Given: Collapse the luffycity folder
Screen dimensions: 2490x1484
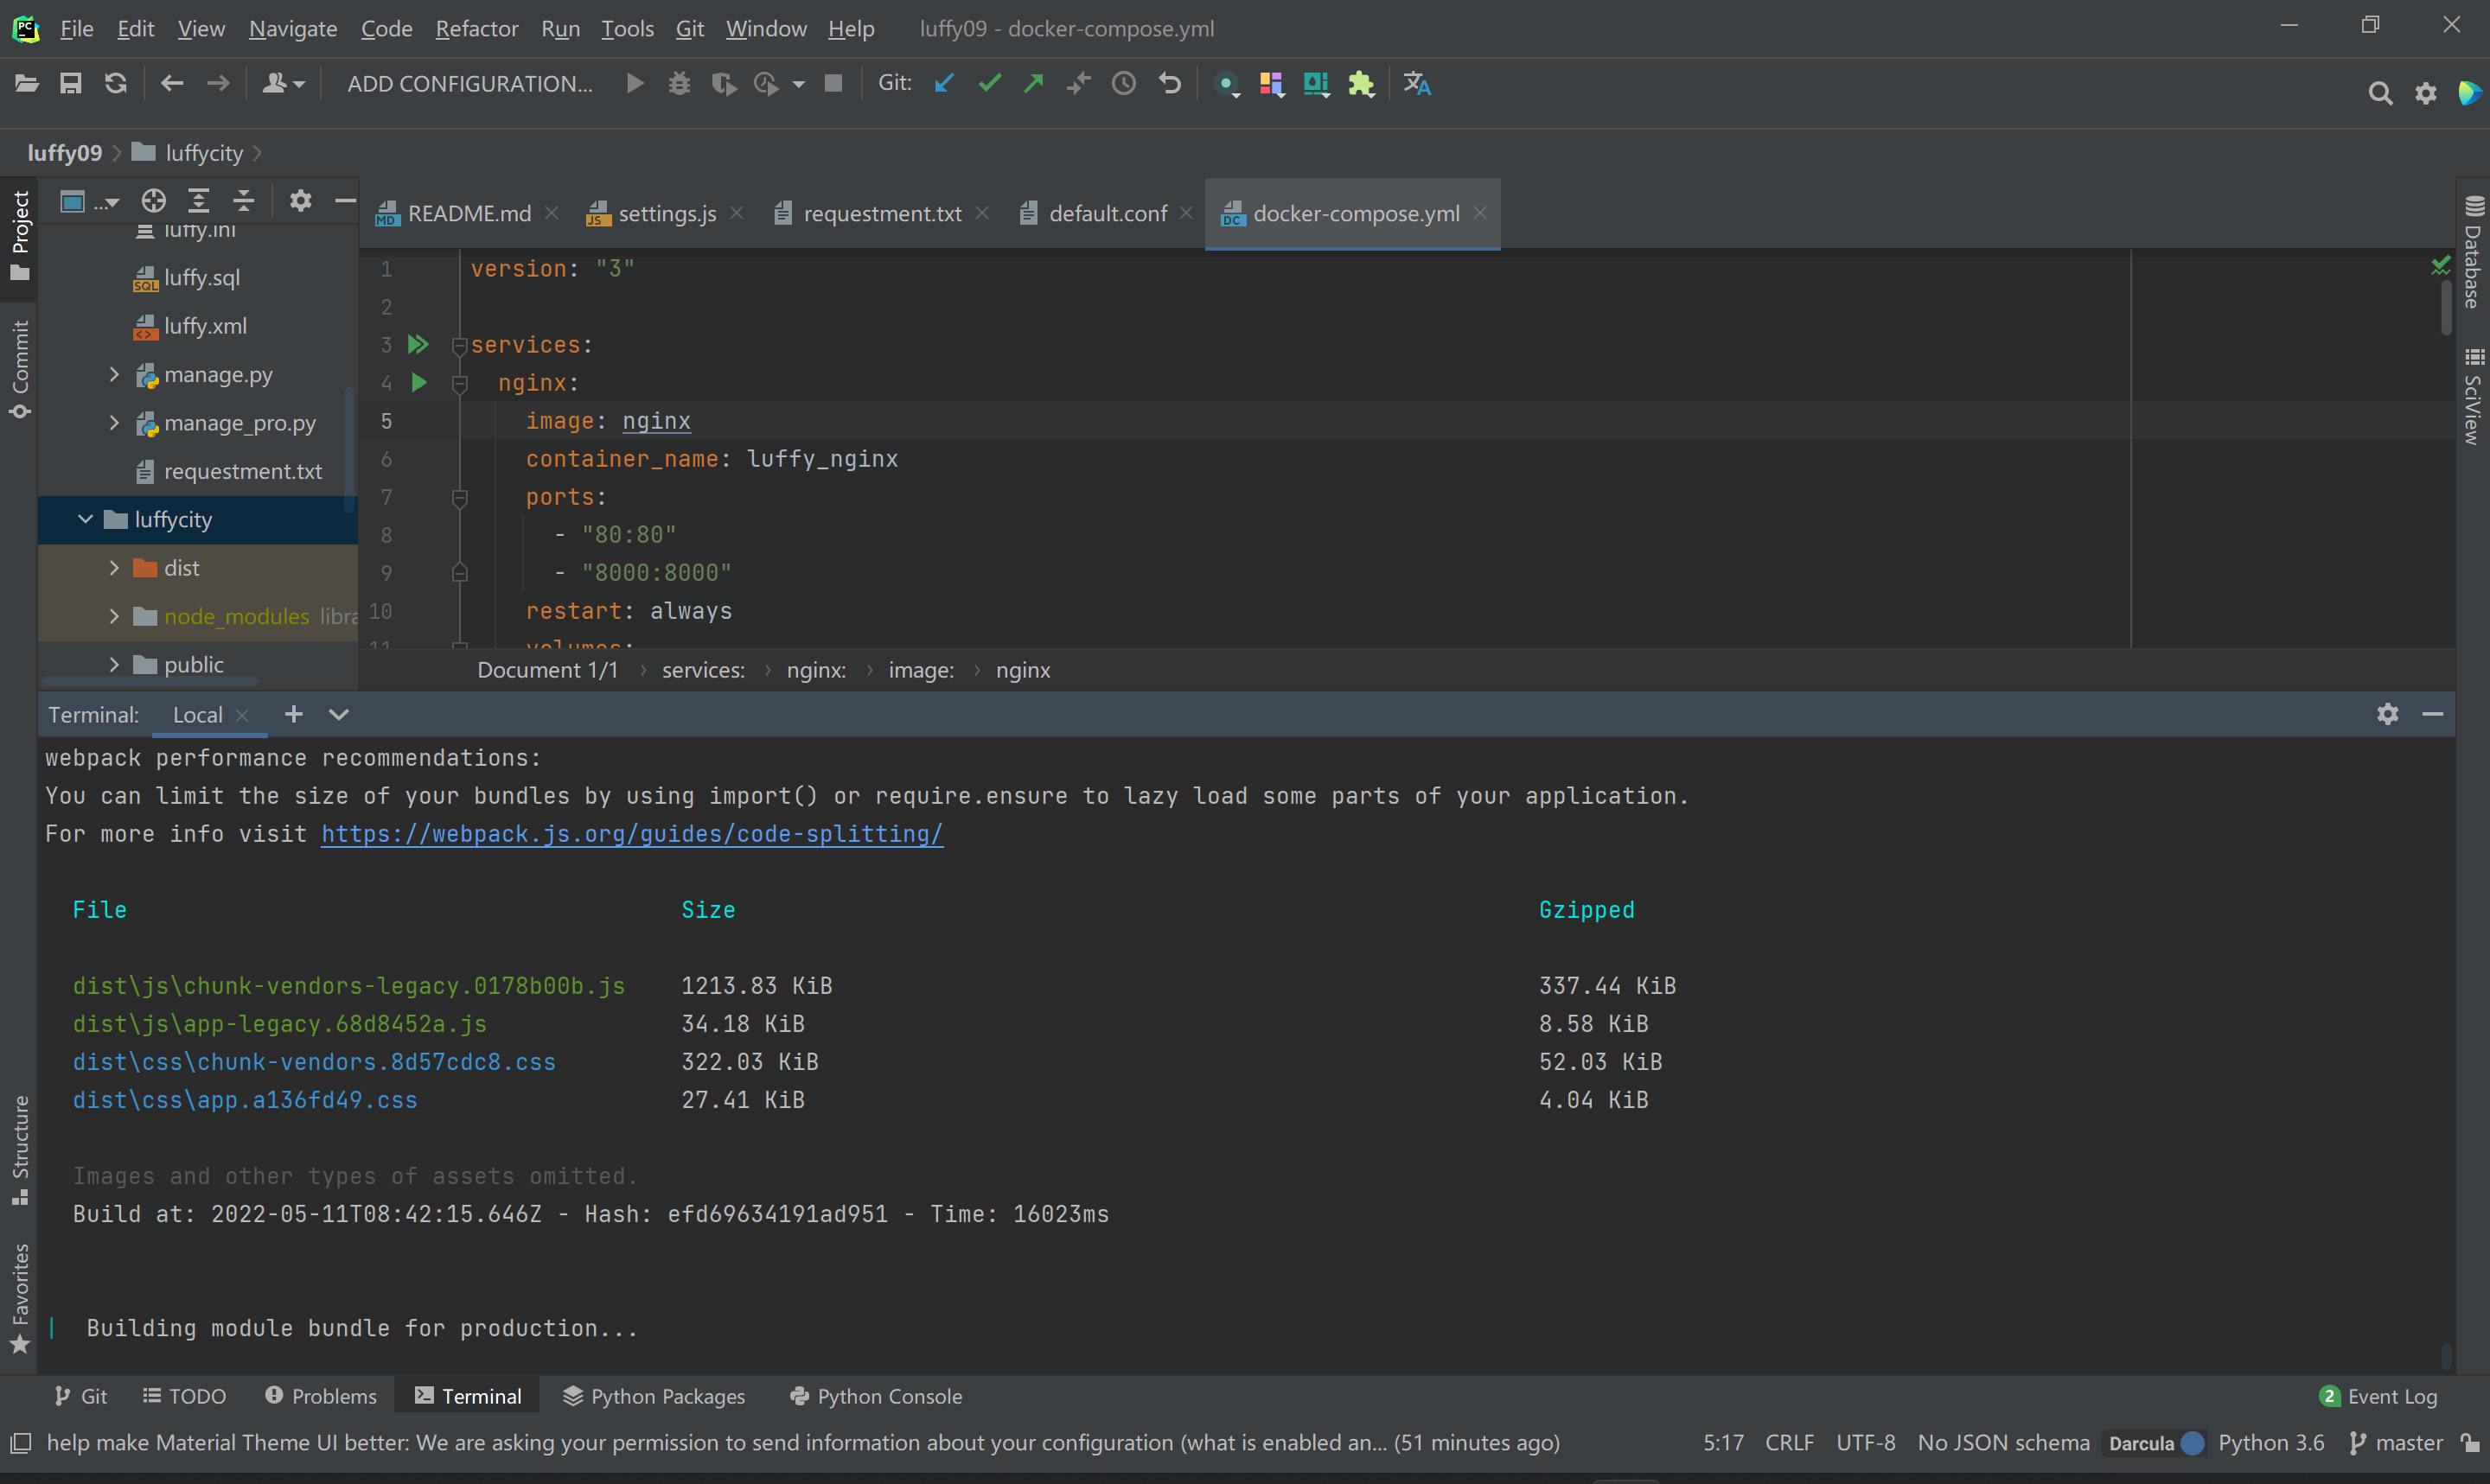Looking at the screenshot, I should 85,519.
